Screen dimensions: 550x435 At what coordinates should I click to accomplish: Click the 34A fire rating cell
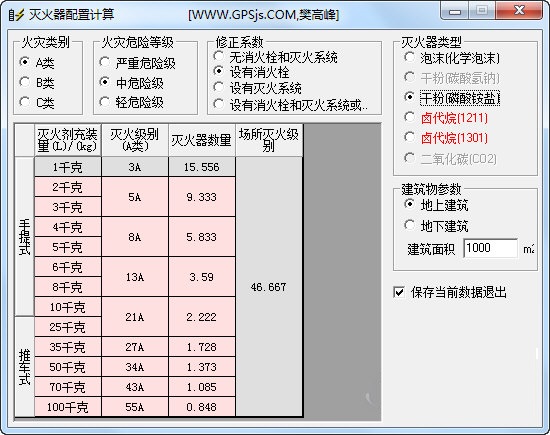coord(135,367)
